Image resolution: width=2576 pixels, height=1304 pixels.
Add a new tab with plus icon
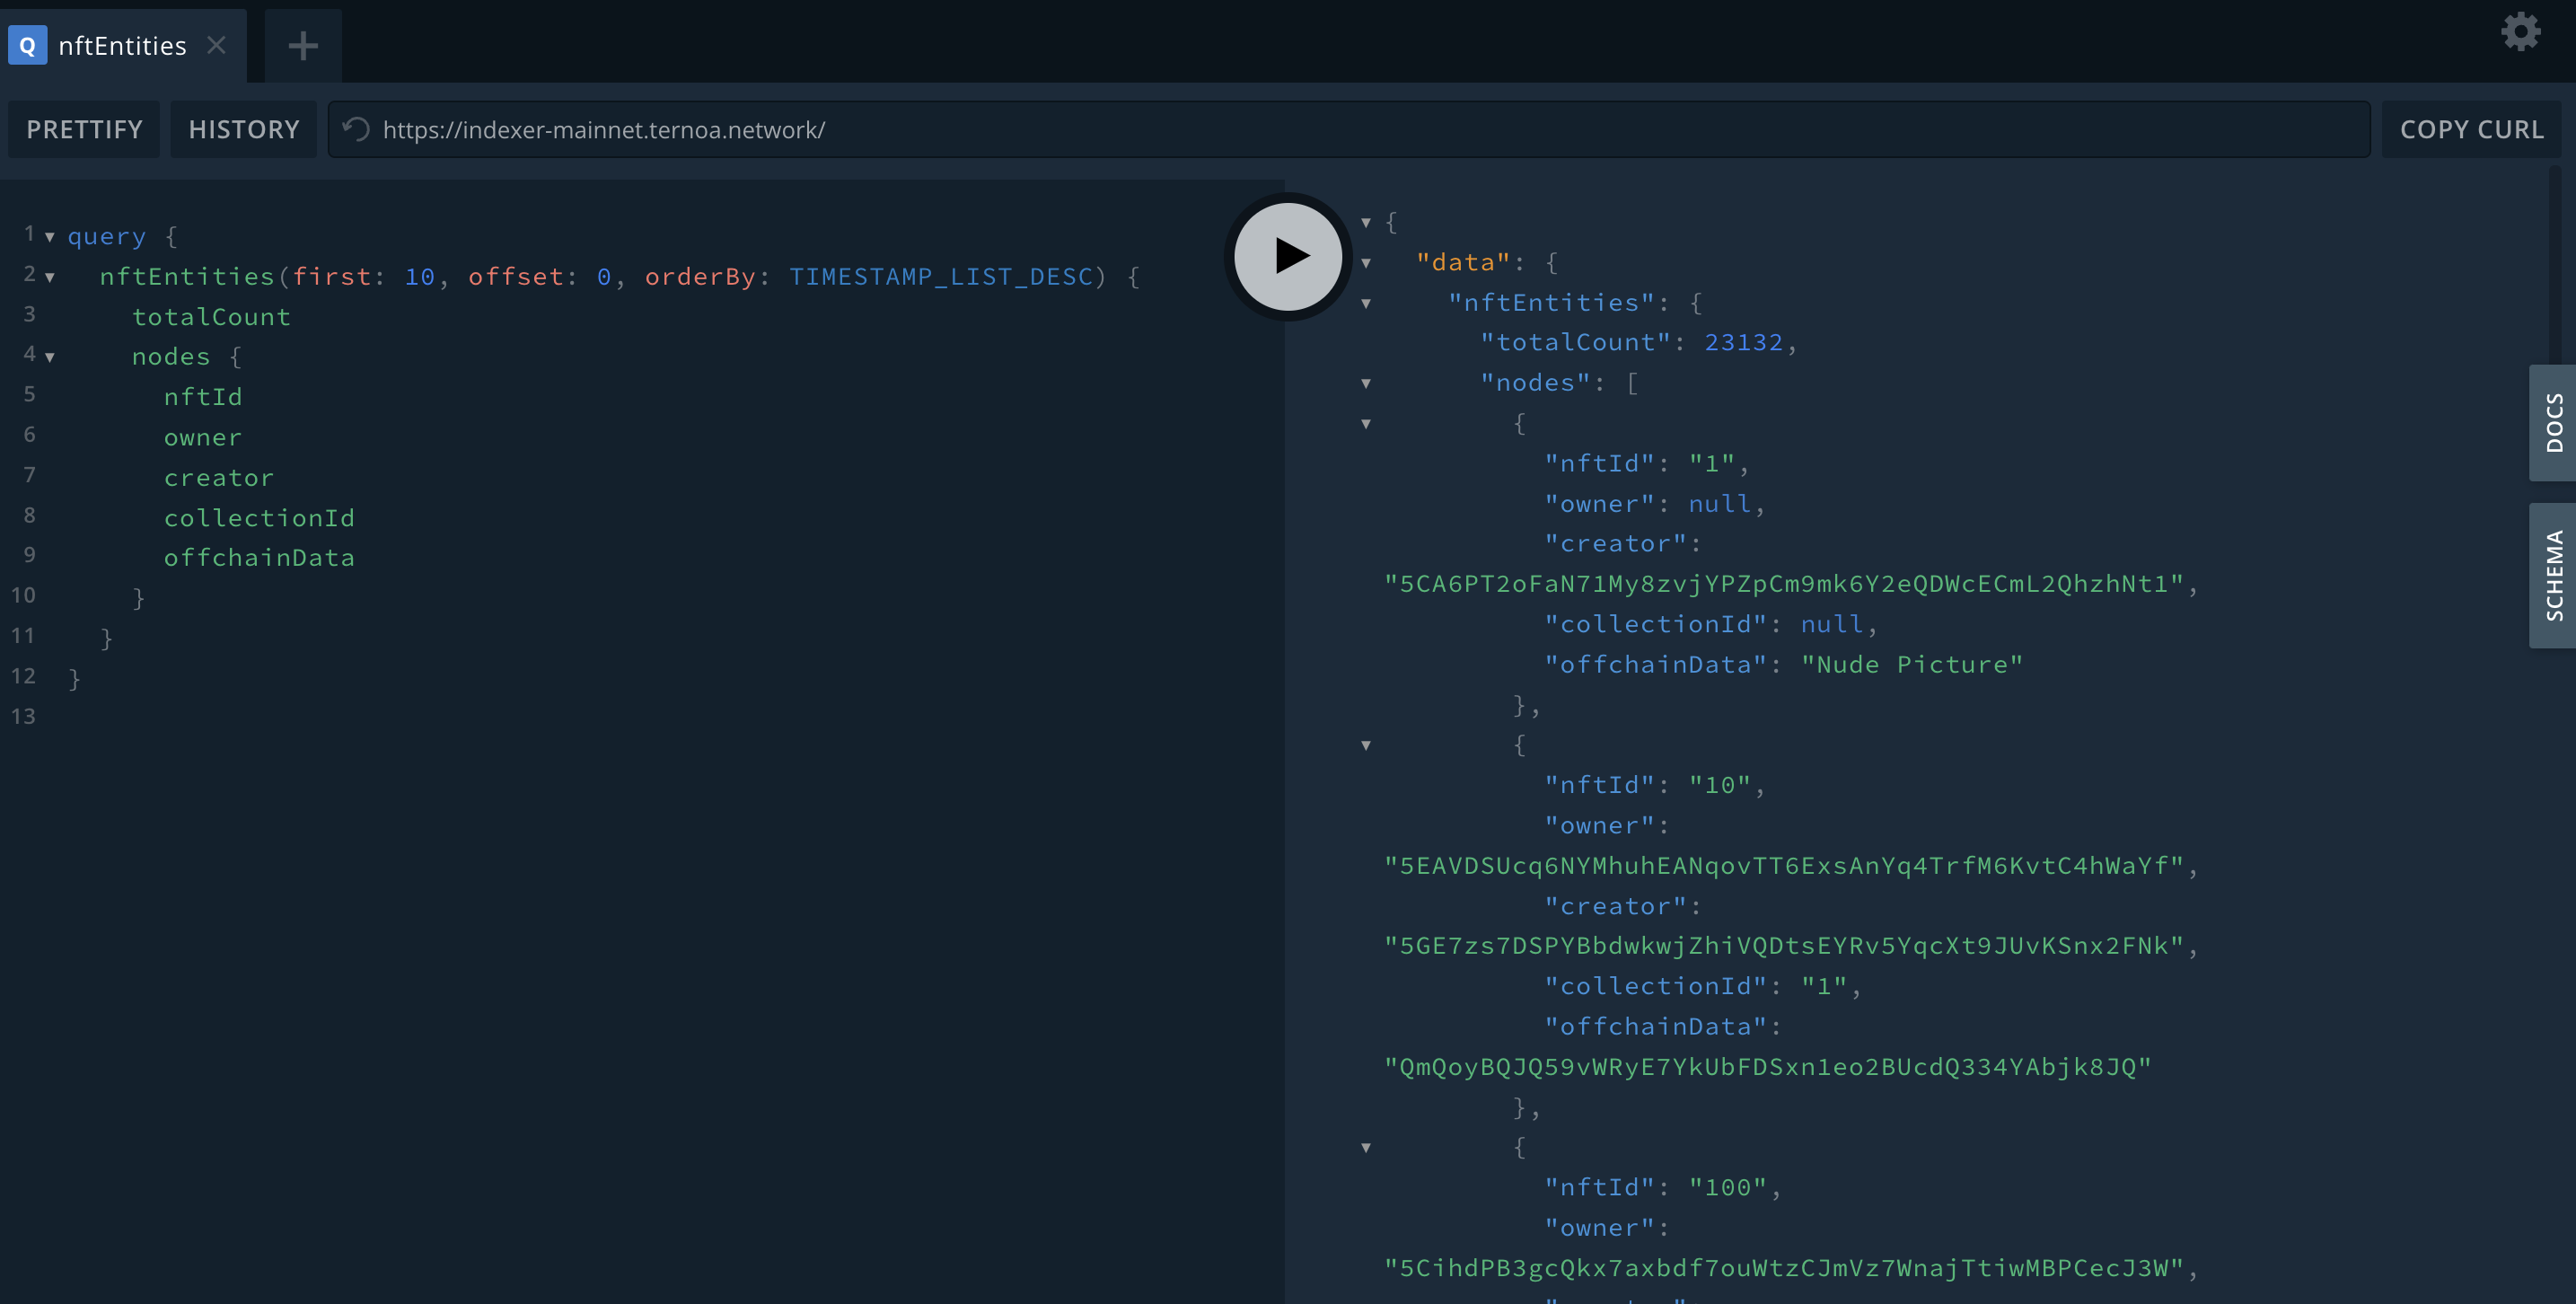tap(303, 45)
